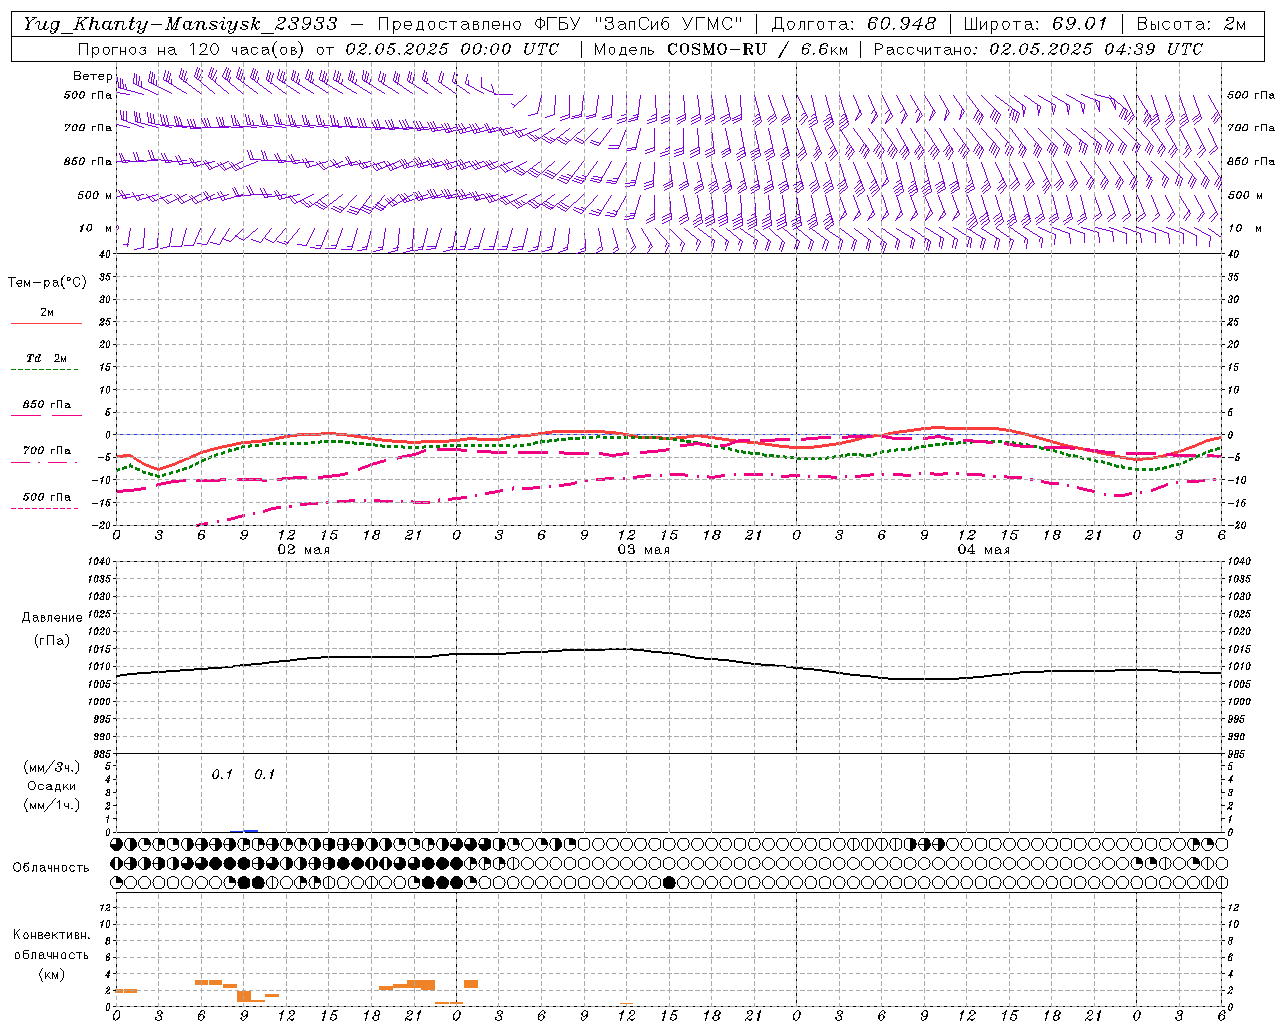Click the Конвективн. panel label

pyautogui.click(x=52, y=935)
